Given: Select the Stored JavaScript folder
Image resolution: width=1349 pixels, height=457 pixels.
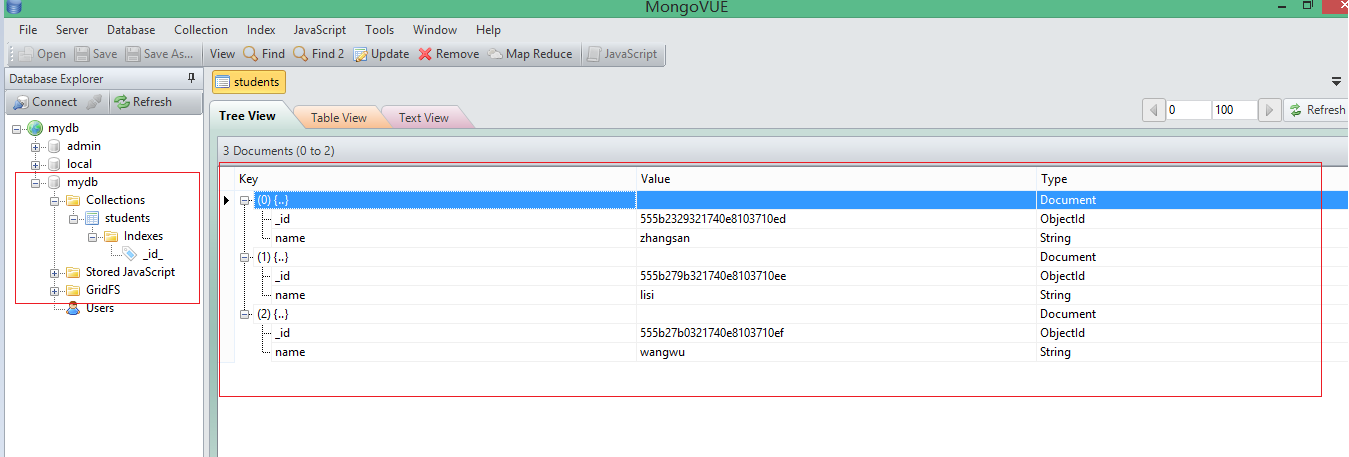Looking at the screenshot, I should point(130,272).
